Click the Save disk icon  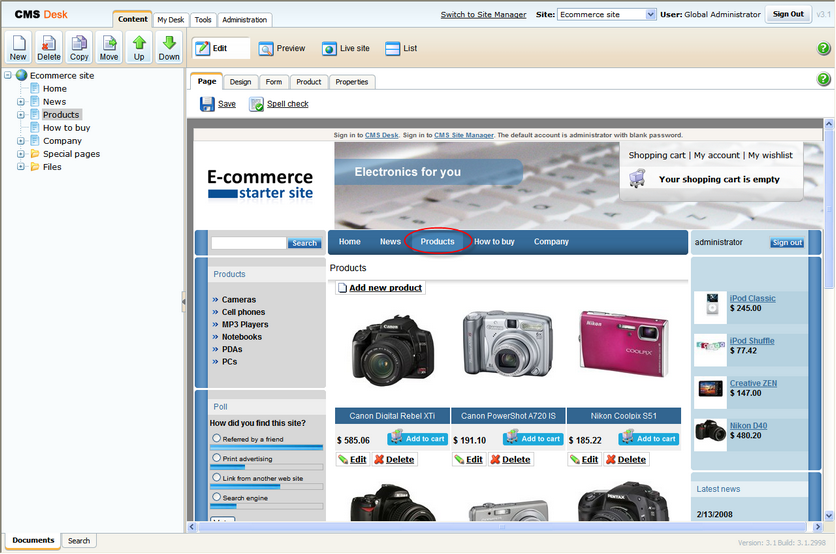pos(207,104)
